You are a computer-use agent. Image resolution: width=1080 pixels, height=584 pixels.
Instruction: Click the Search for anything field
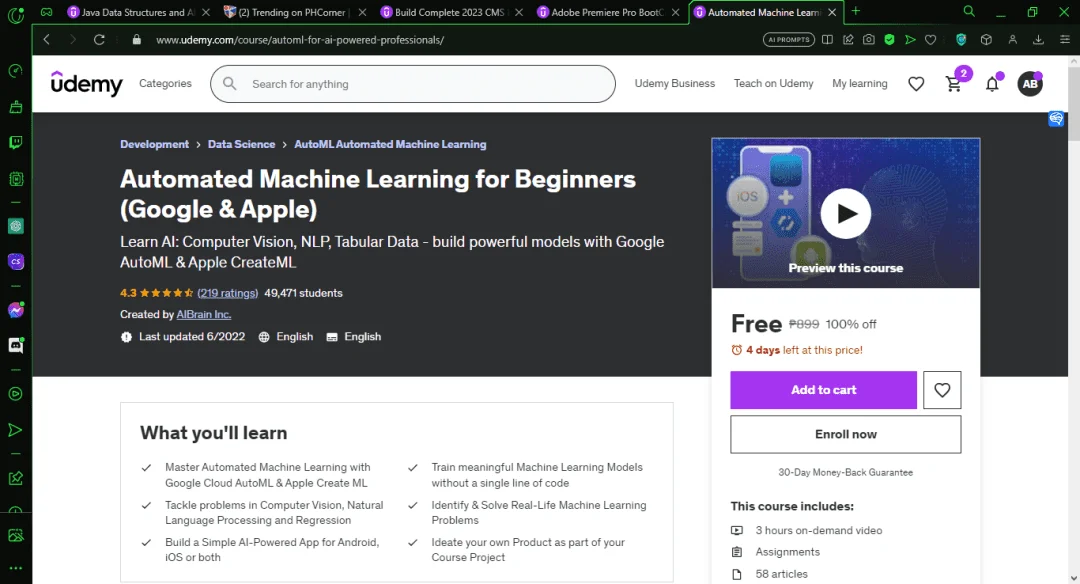[x=413, y=84]
